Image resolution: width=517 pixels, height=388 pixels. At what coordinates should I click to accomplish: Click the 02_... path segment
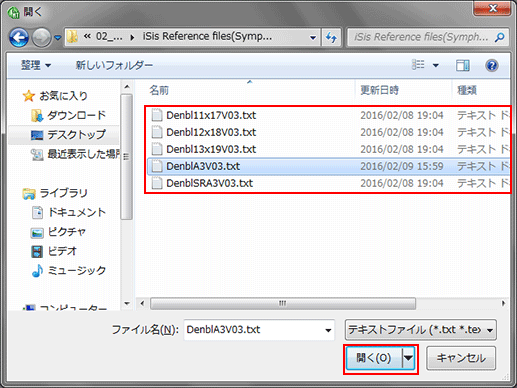tap(109, 36)
